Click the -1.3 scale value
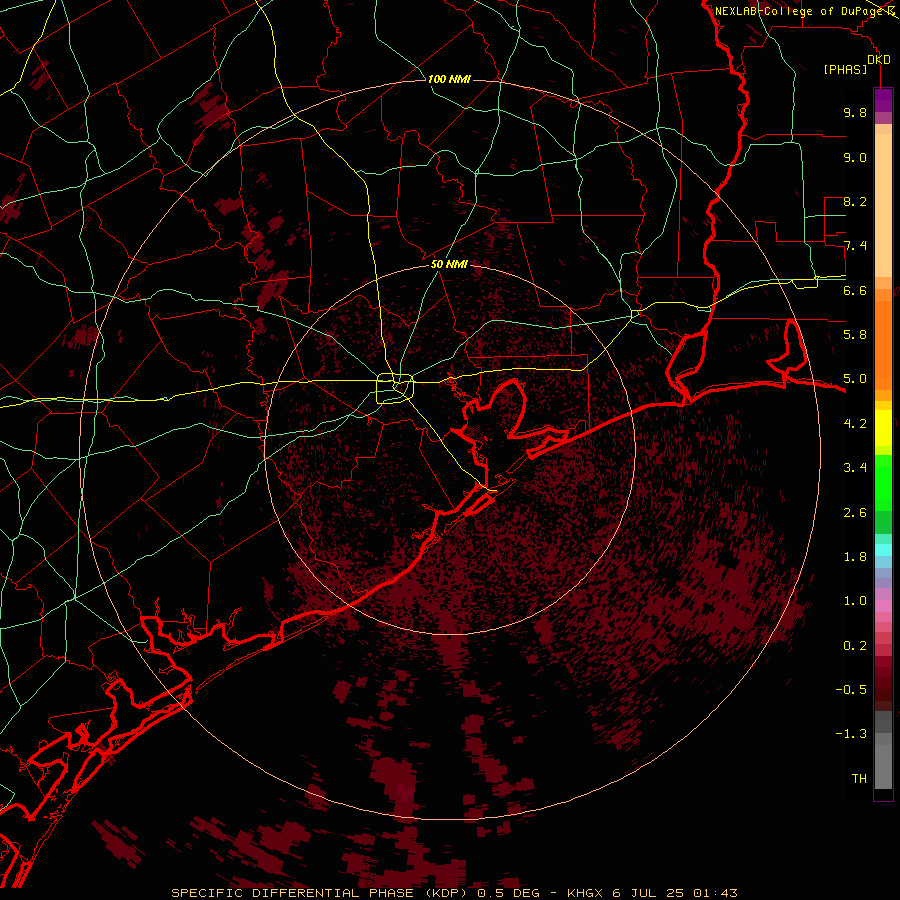Image resolution: width=900 pixels, height=900 pixels. (851, 734)
